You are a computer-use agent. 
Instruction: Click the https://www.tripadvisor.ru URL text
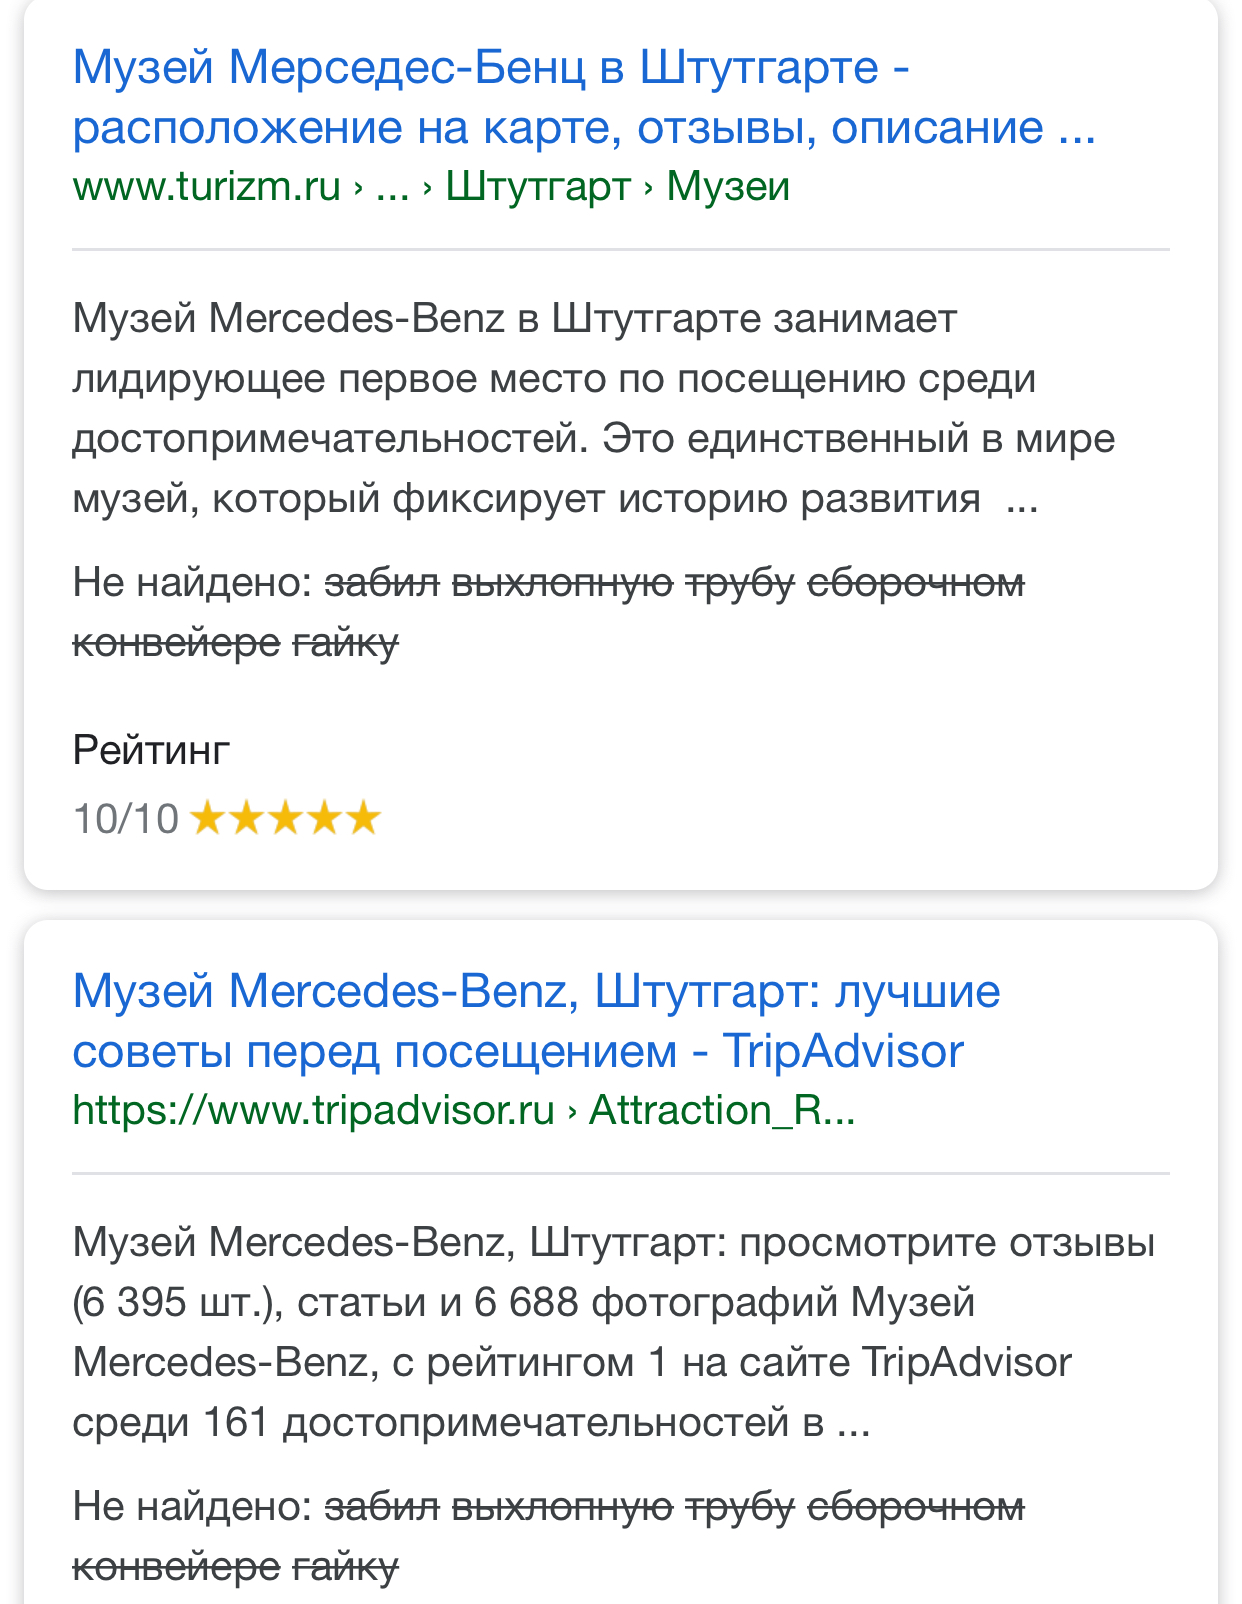pos(311,1110)
